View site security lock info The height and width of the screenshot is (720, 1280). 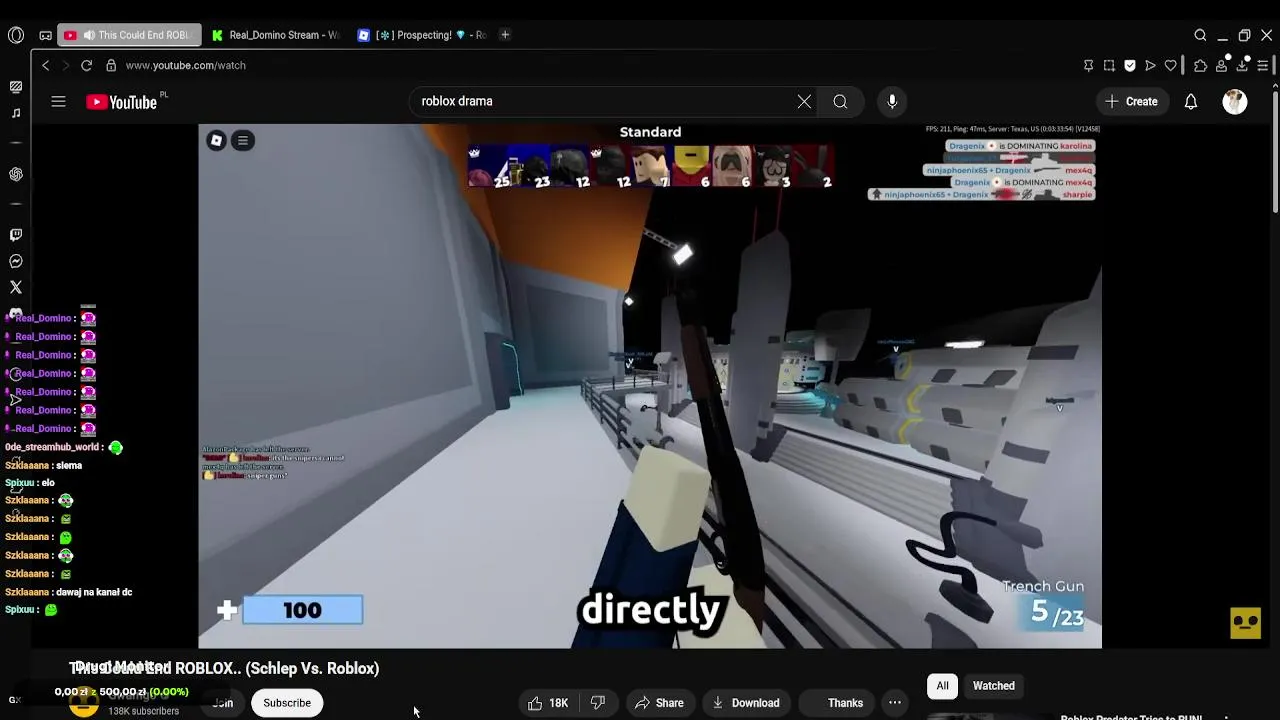pos(111,65)
